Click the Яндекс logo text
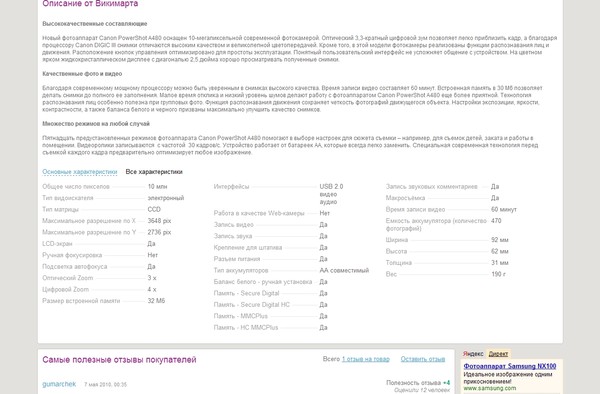 point(473,354)
